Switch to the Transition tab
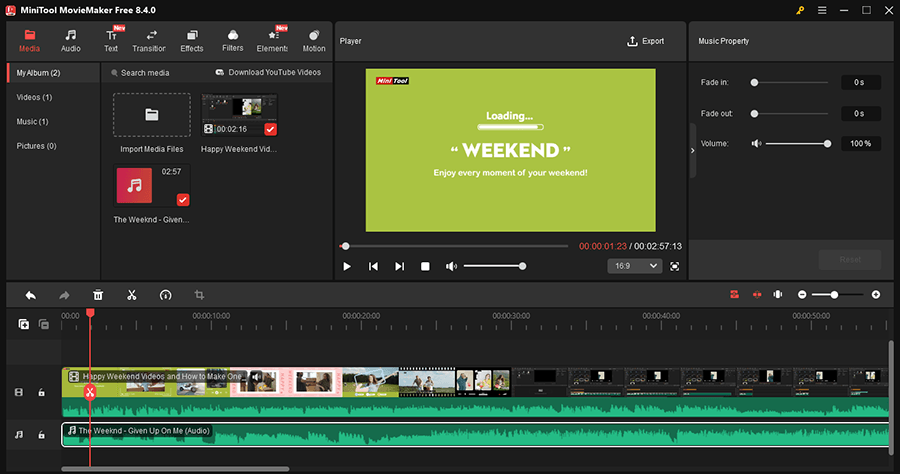900x474 pixels. pos(149,41)
